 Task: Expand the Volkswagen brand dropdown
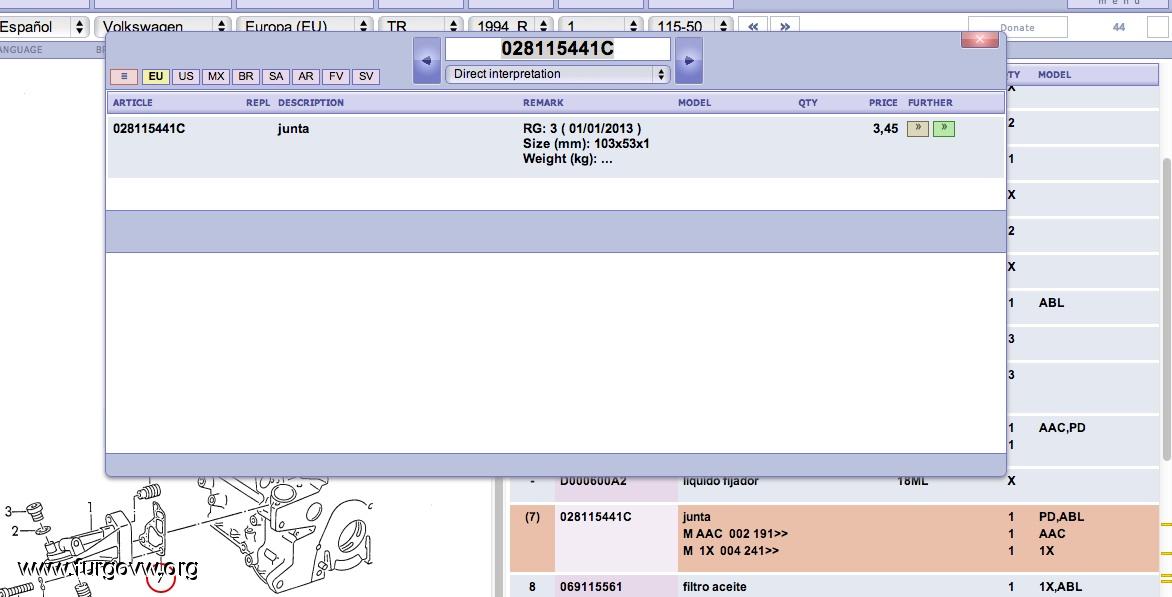163,27
